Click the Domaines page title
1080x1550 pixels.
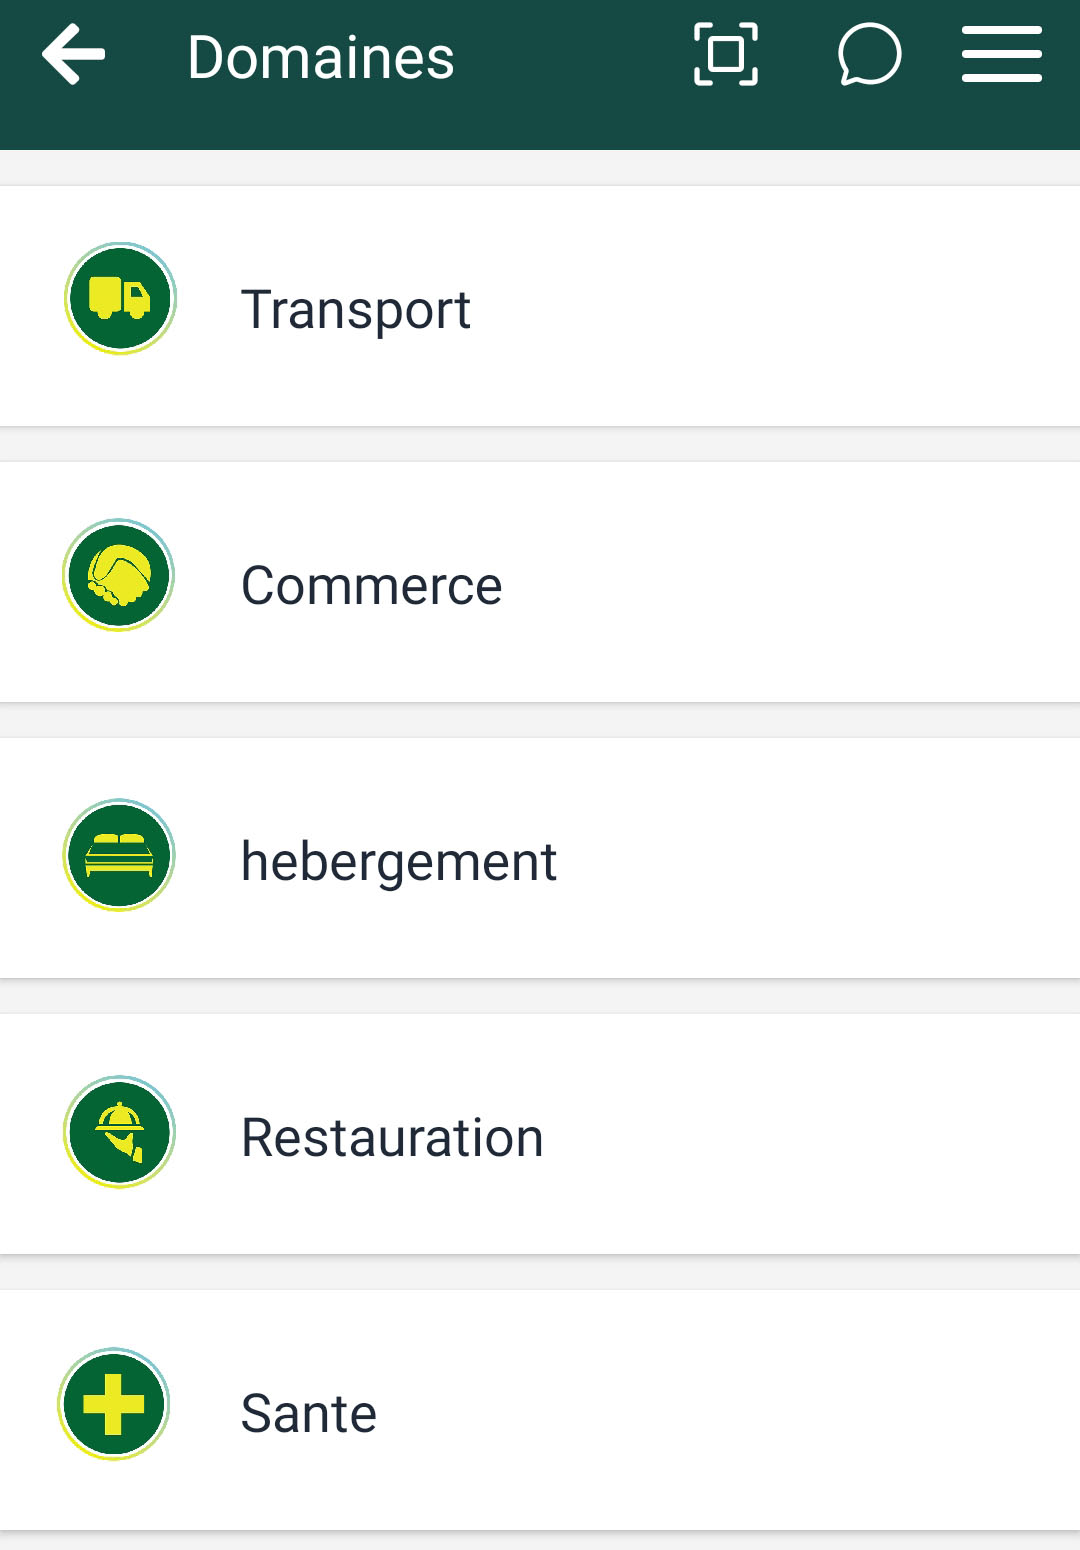click(321, 57)
